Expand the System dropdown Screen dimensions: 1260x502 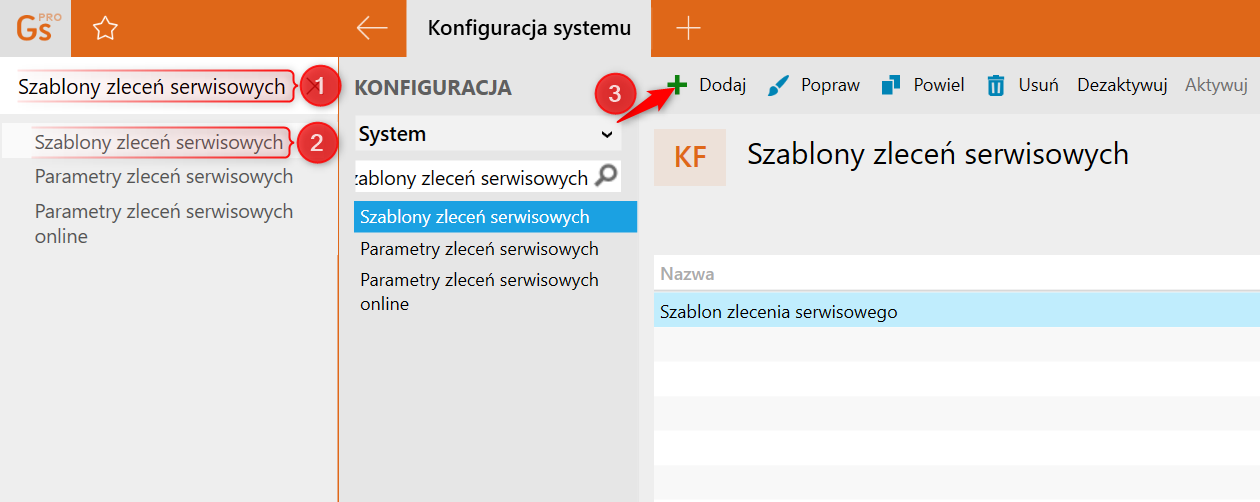click(x=606, y=134)
